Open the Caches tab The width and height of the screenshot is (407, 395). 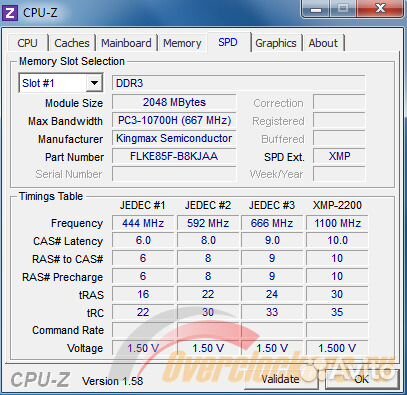72,43
